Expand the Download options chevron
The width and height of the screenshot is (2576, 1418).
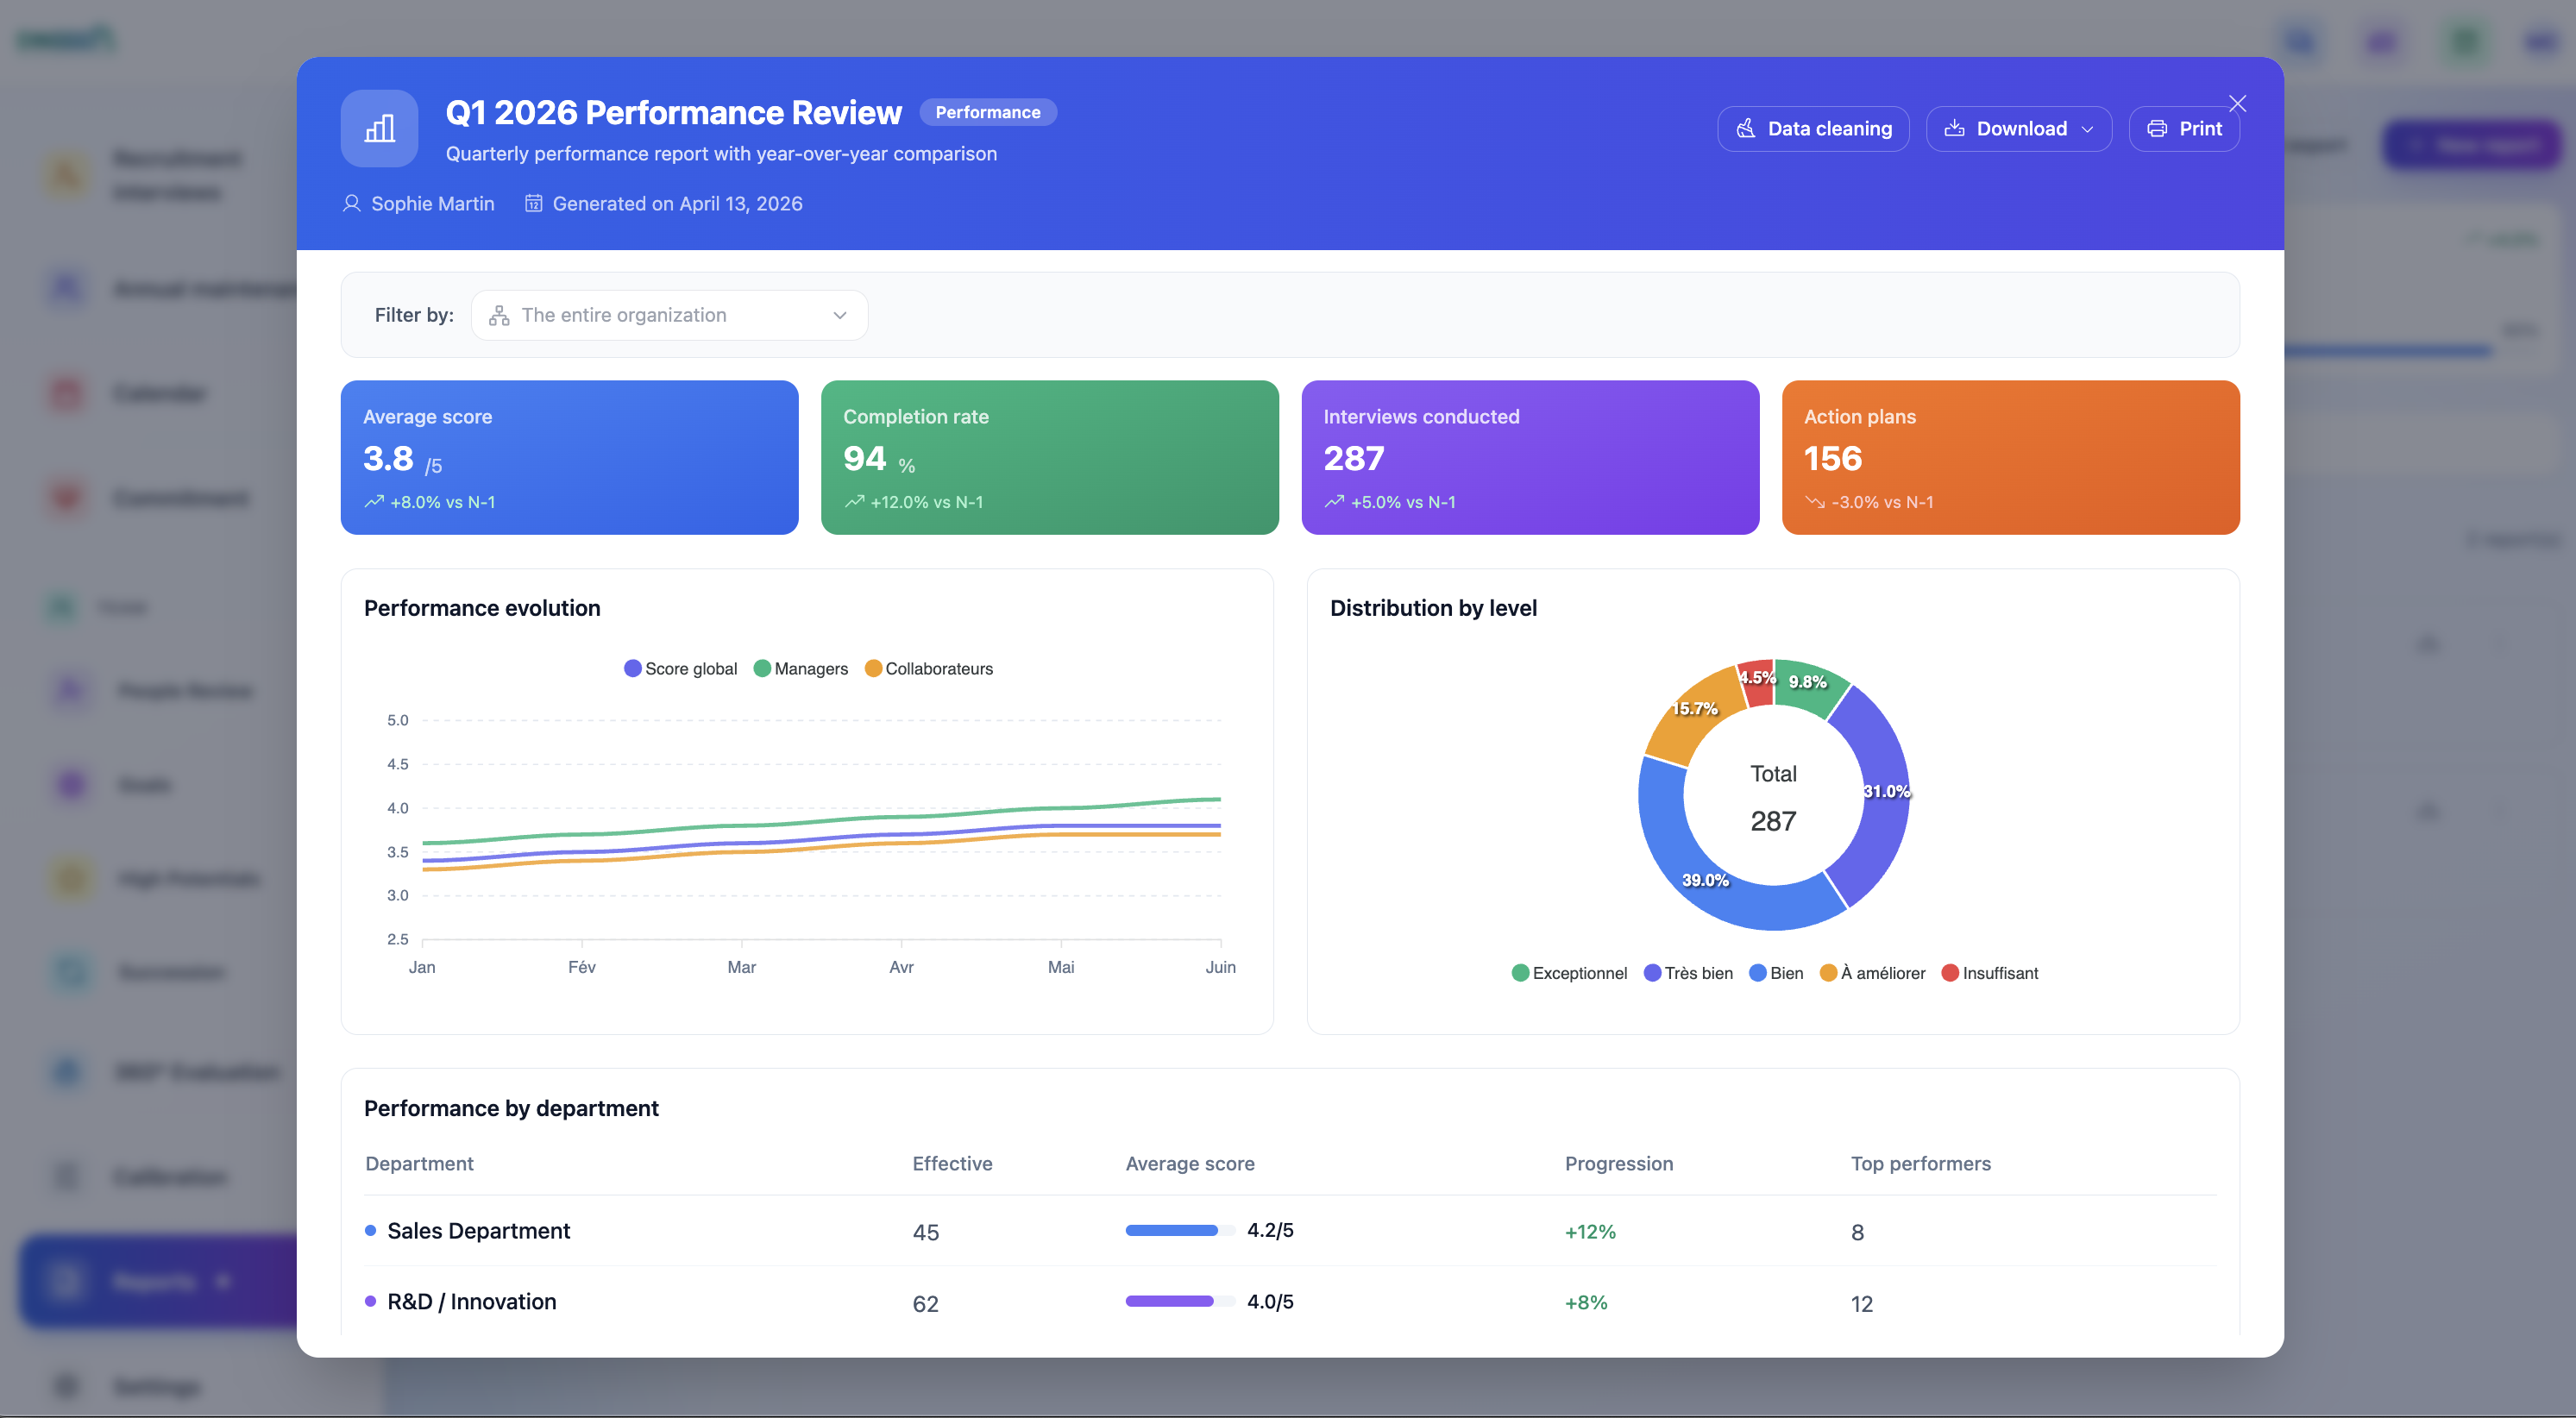[x=2087, y=129]
